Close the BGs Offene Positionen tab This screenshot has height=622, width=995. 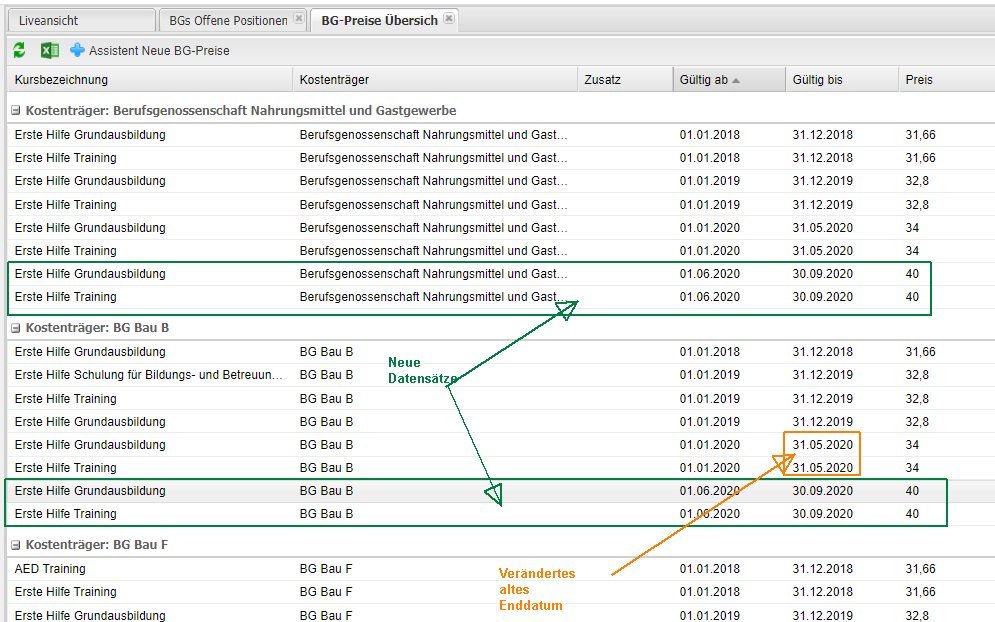click(299, 19)
